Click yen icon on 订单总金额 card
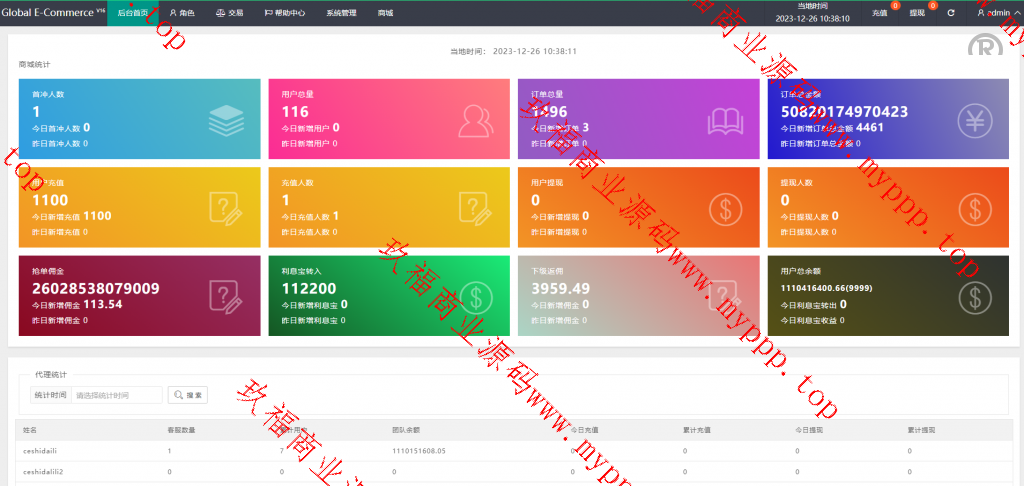 point(974,120)
